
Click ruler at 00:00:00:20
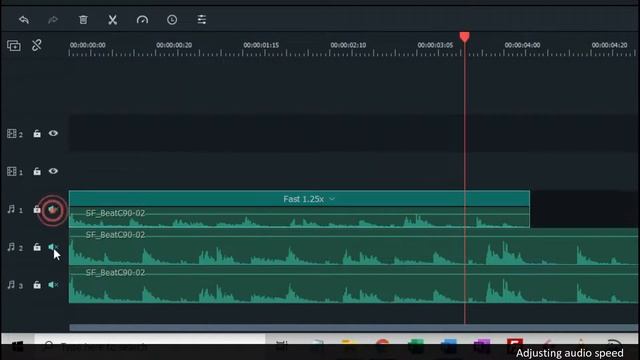(x=174, y=45)
